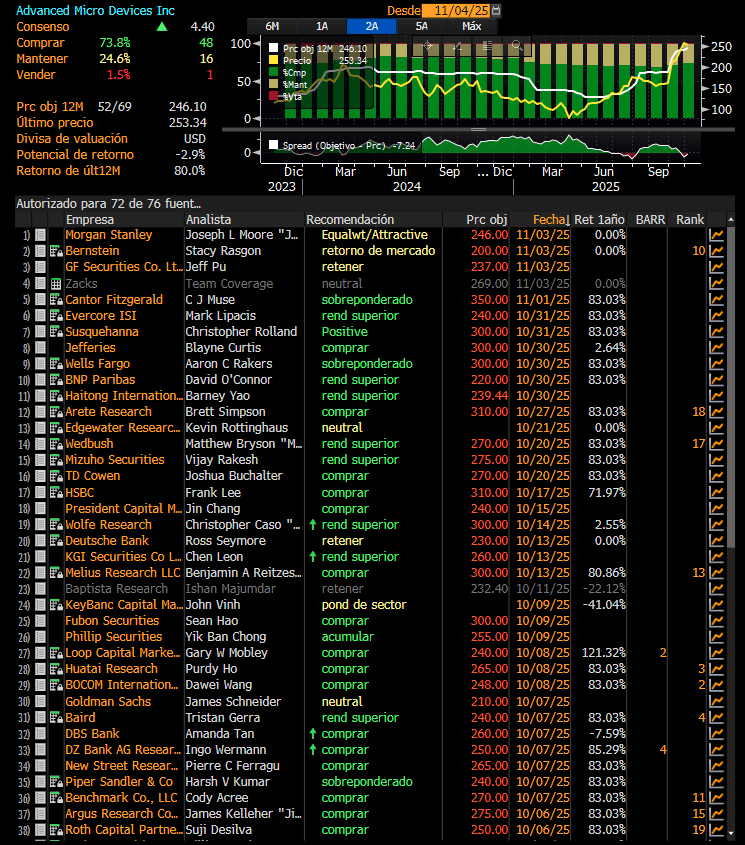This screenshot has width=745, height=845.
Task: Sort by Recomendación column header
Action: (350, 220)
